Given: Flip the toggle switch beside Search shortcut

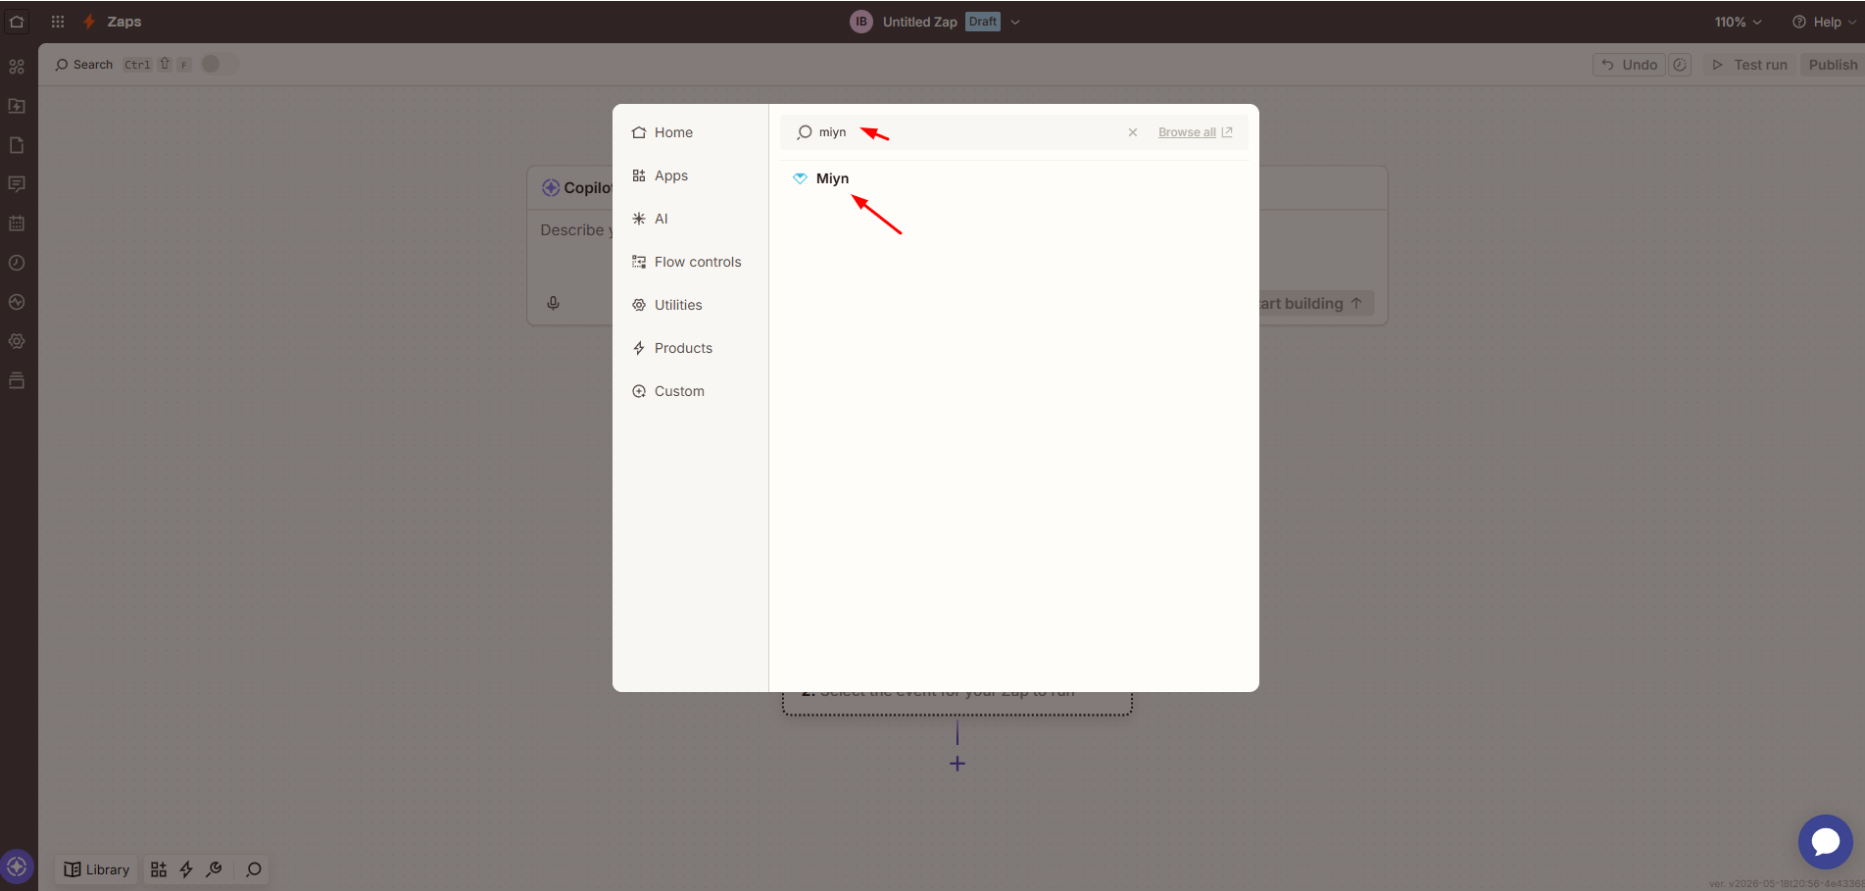Looking at the screenshot, I should [218, 64].
